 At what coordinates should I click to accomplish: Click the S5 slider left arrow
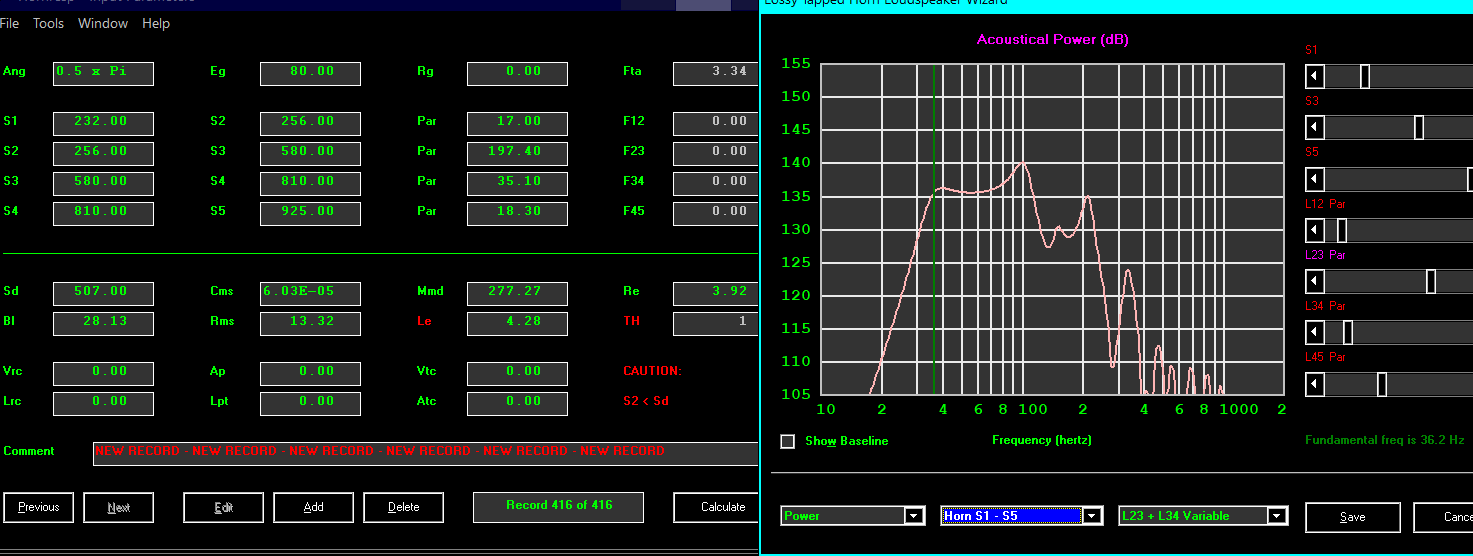tap(1315, 179)
